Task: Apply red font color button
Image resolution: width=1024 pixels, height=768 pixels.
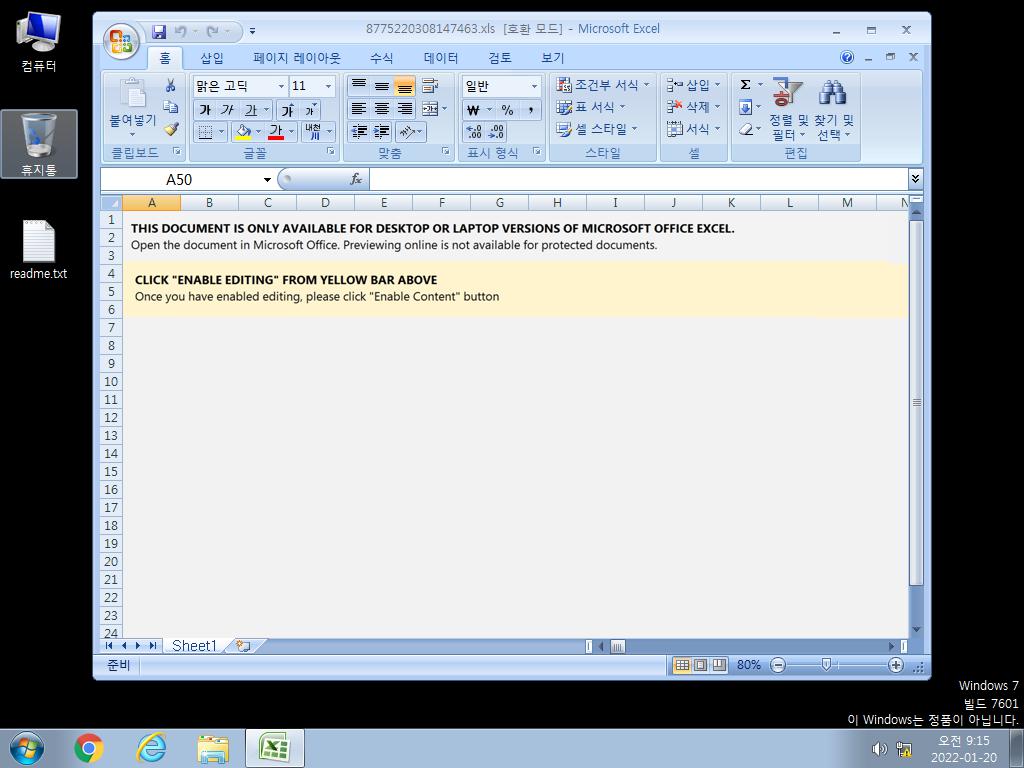Action: 276,132
